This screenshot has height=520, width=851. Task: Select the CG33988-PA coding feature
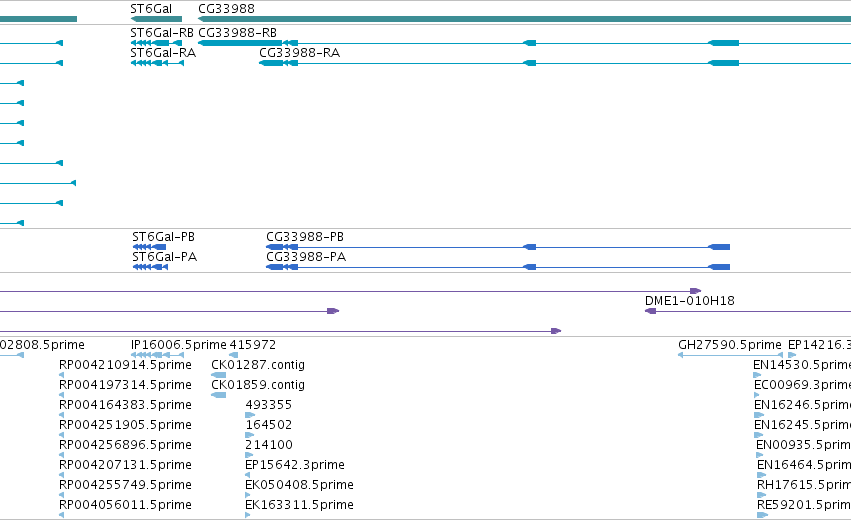pyautogui.click(x=498, y=267)
